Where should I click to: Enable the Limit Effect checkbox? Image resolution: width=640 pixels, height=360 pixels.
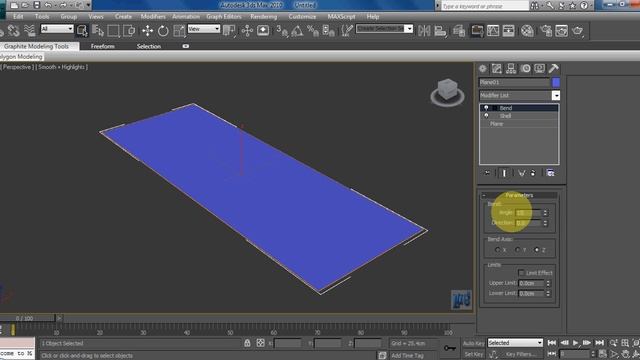[x=521, y=273]
